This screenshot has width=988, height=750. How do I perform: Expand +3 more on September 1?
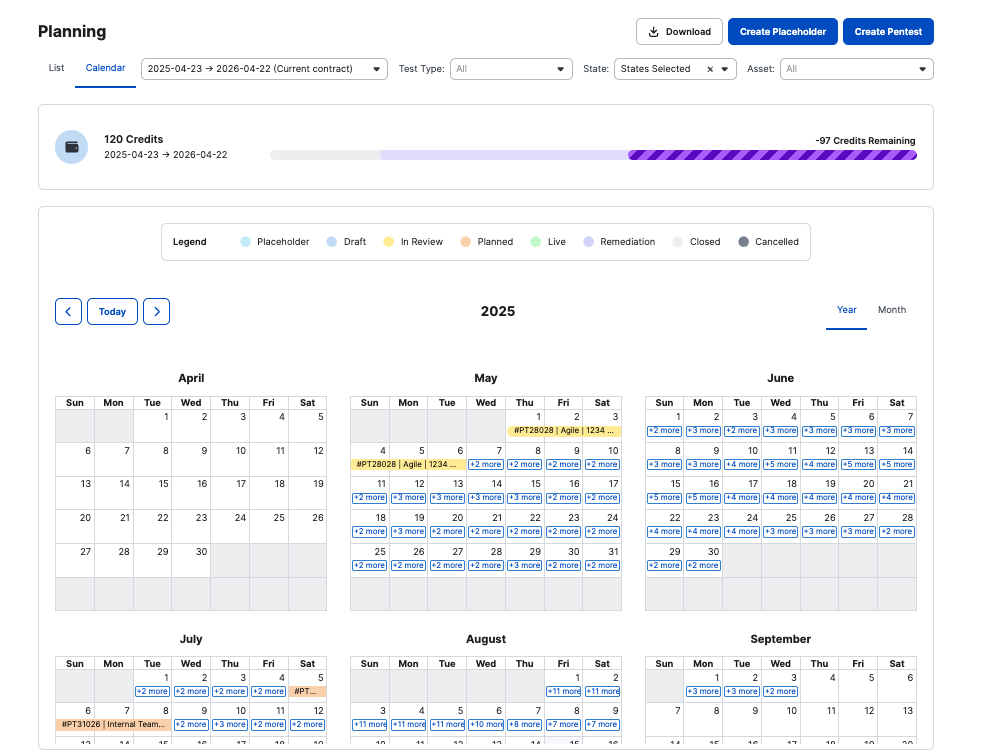coord(703,691)
